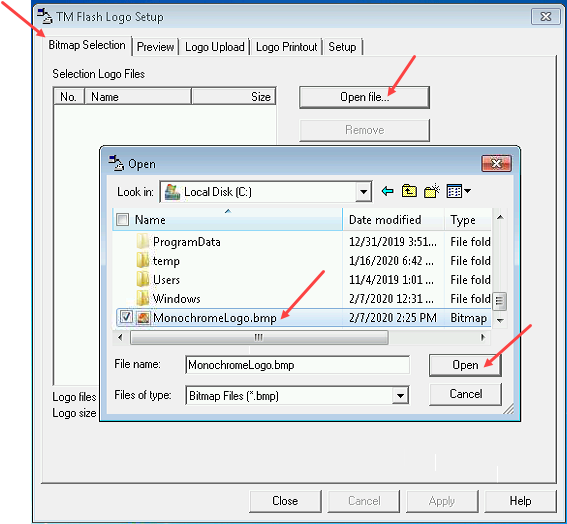
Task: Expand the Files of type dropdown
Action: (x=400, y=395)
